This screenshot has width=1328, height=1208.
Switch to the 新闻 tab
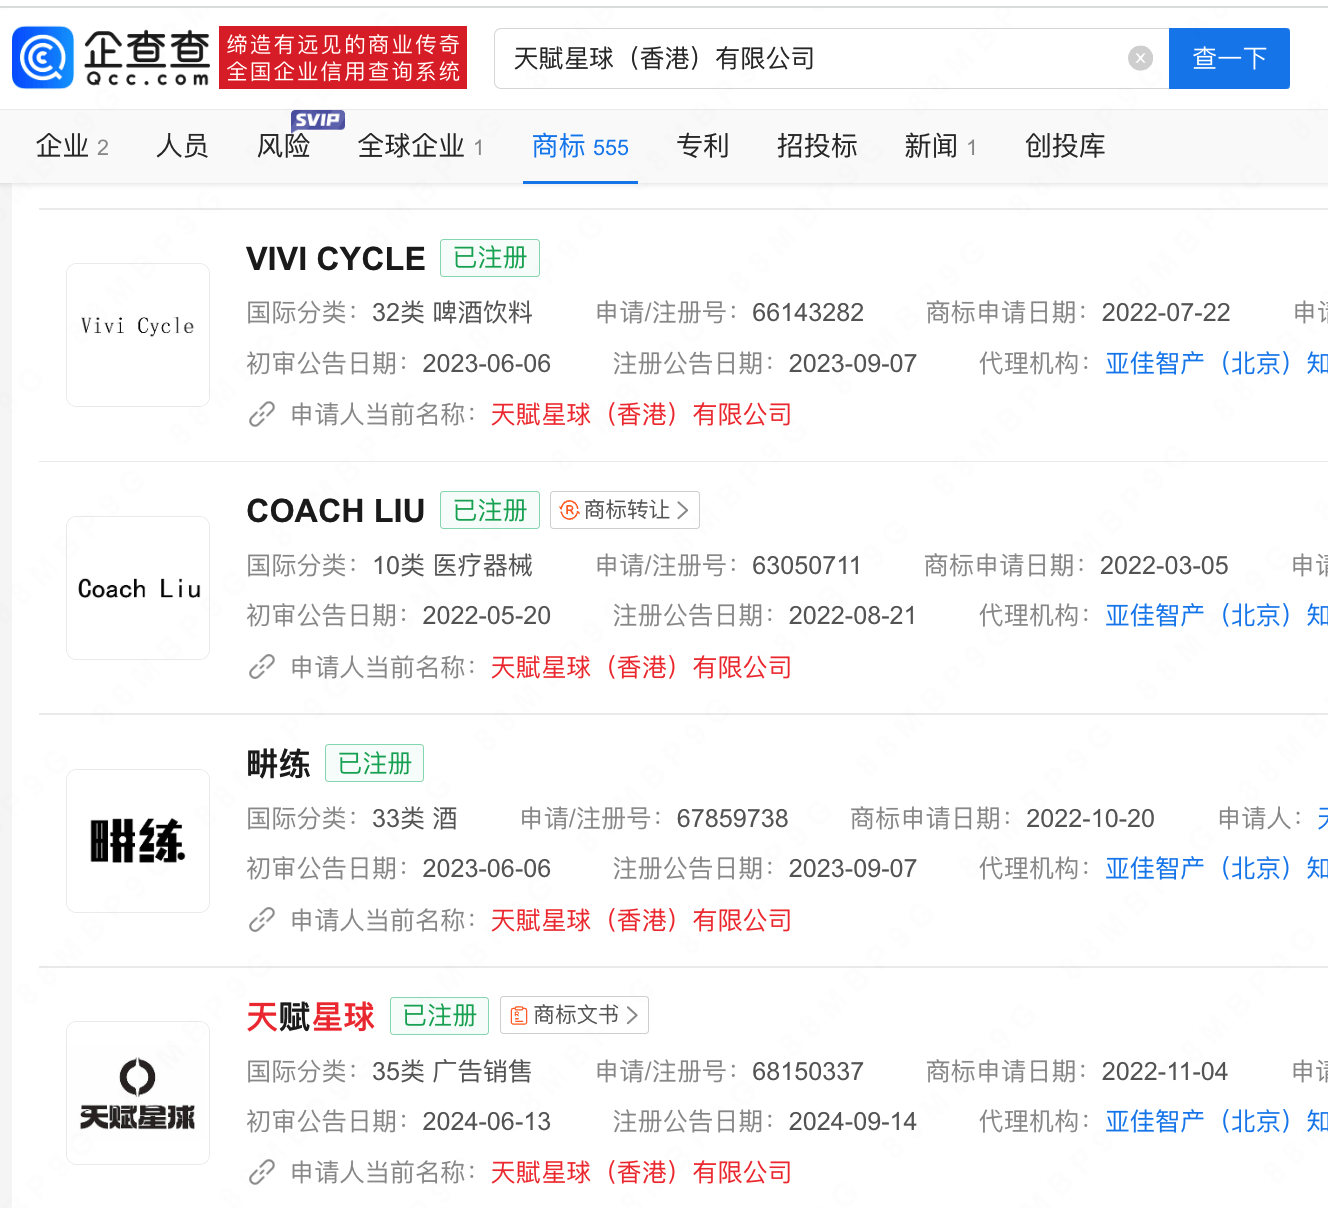pyautogui.click(x=940, y=146)
